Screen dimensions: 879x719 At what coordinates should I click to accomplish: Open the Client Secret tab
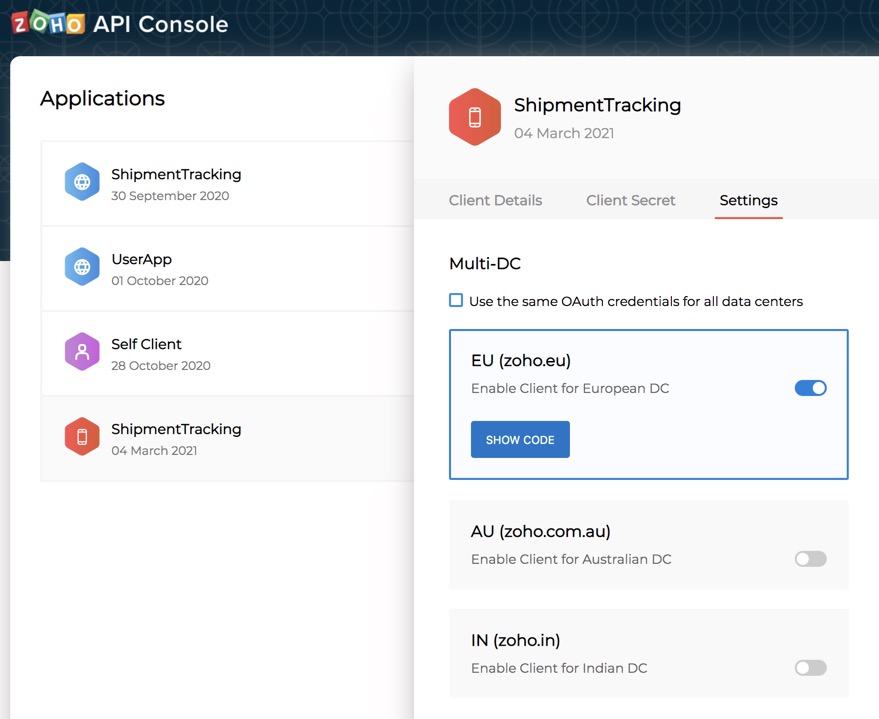tap(630, 200)
